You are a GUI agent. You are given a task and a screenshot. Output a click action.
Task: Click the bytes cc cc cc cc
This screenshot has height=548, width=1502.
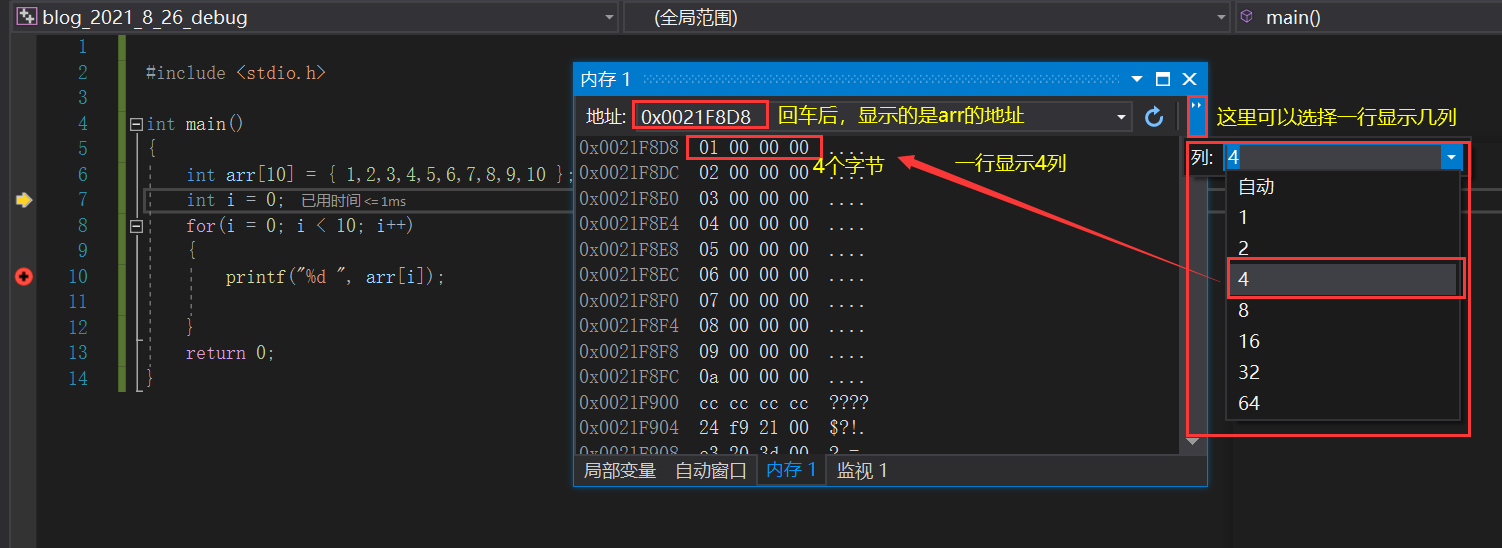(754, 404)
